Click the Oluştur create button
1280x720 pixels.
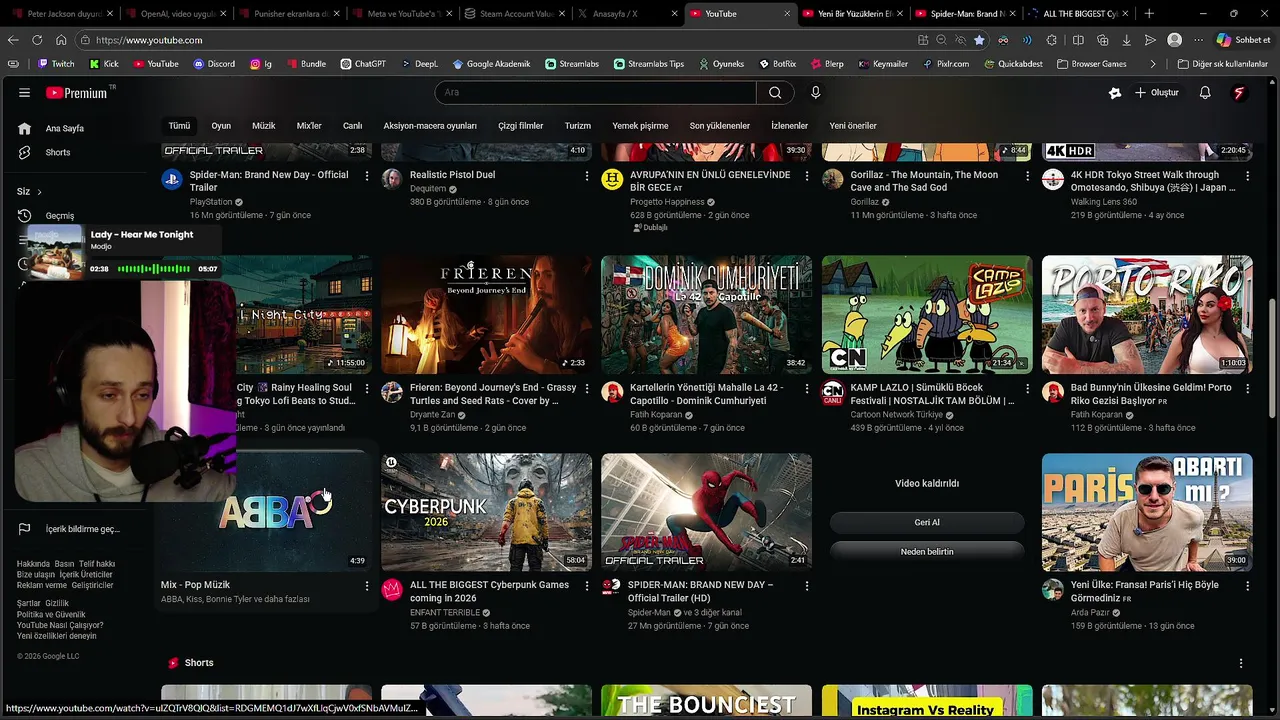pos(1157,92)
